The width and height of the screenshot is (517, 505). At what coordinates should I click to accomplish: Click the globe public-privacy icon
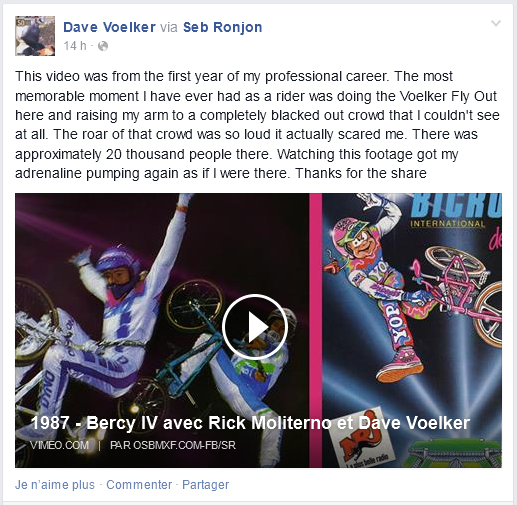103,46
